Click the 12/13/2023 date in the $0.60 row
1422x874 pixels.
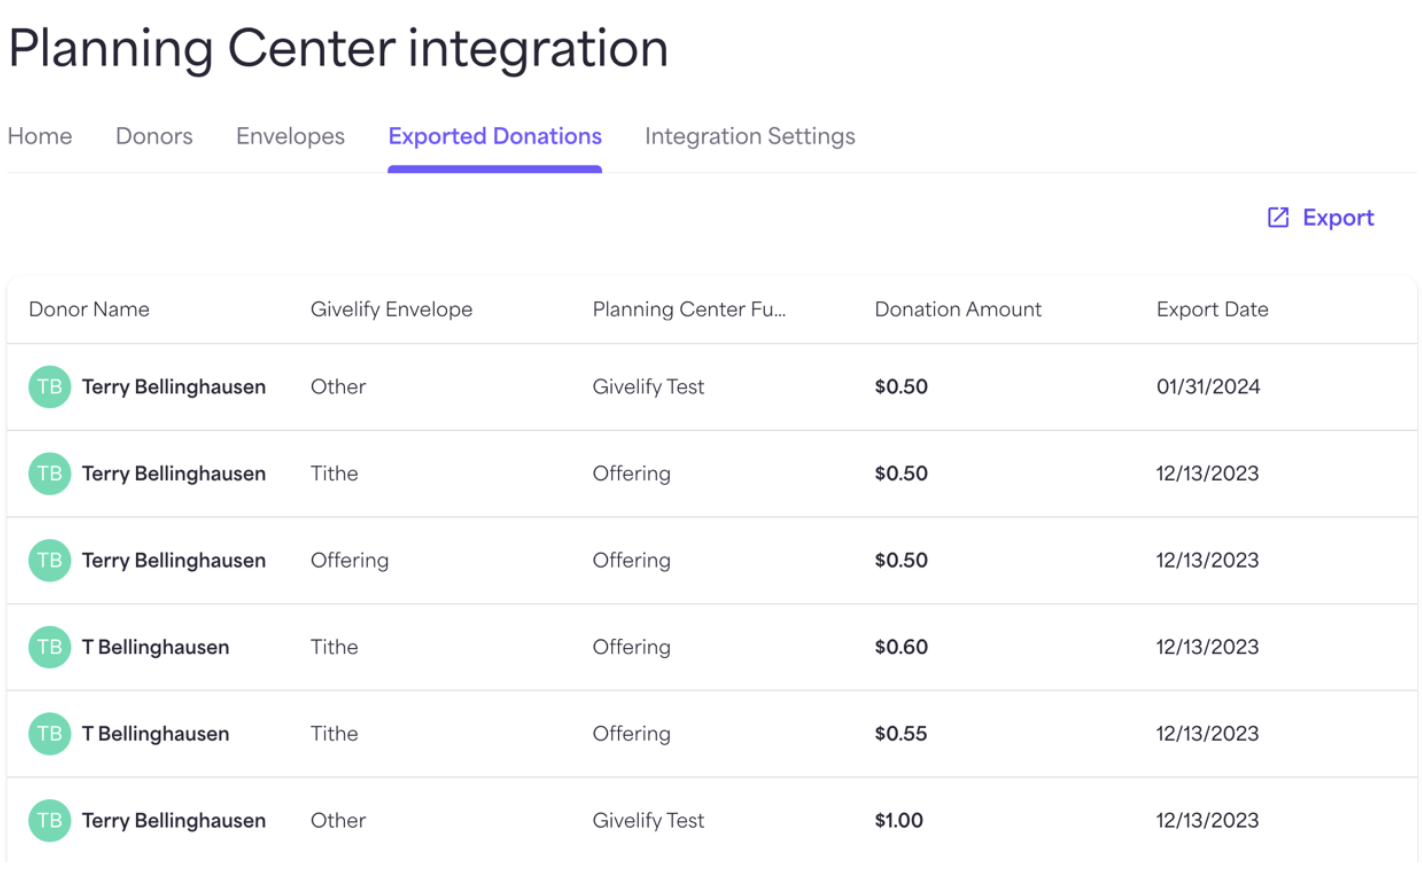1207,647
